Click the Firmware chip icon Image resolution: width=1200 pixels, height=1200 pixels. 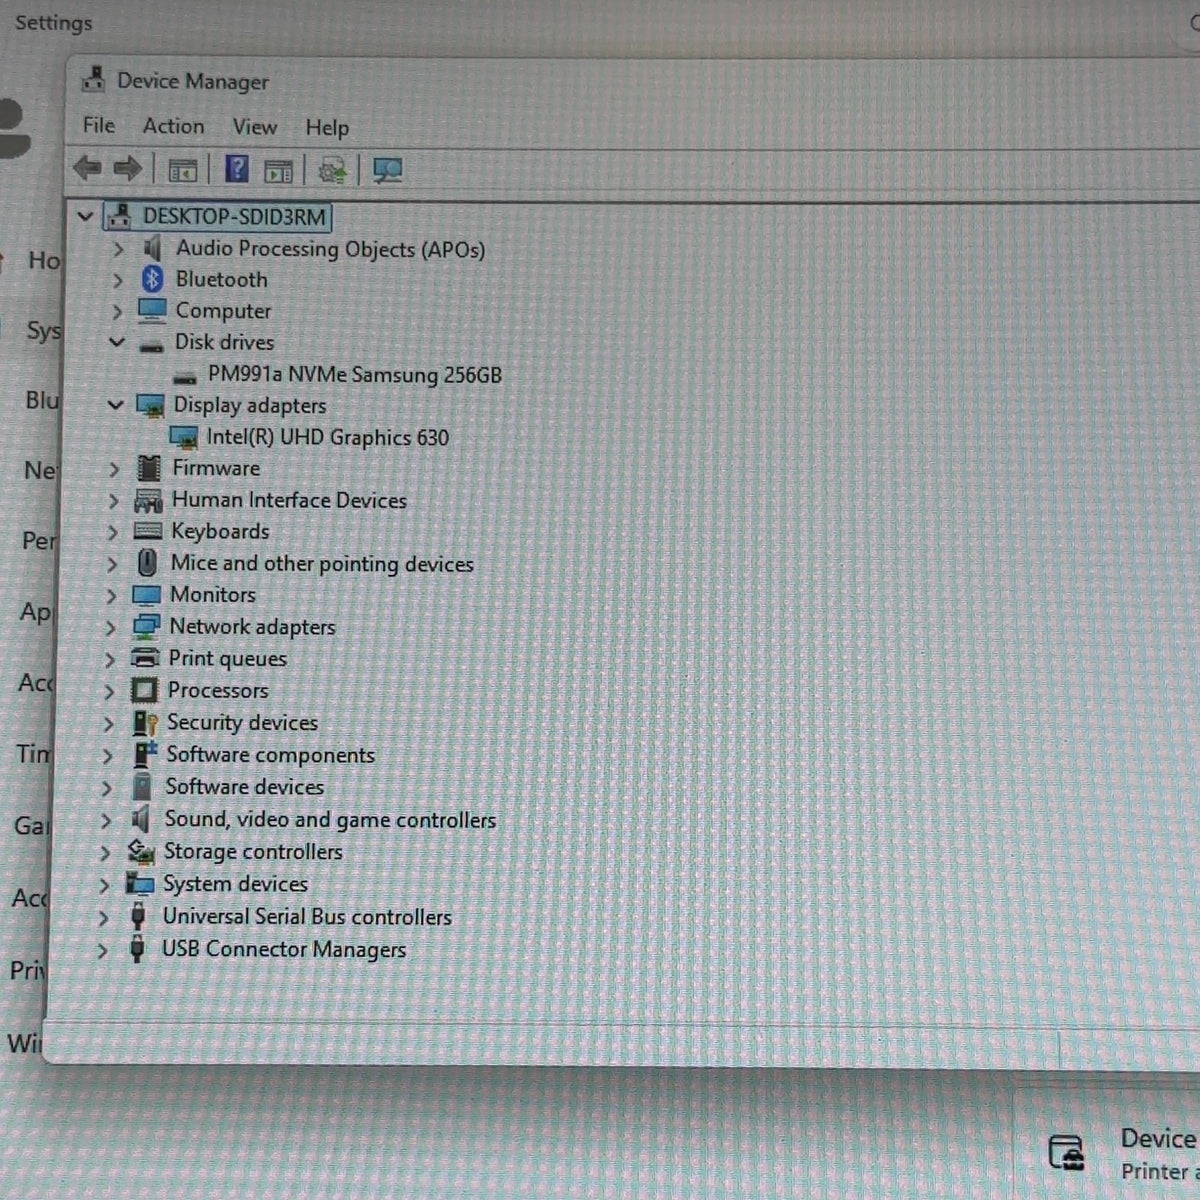coord(149,468)
